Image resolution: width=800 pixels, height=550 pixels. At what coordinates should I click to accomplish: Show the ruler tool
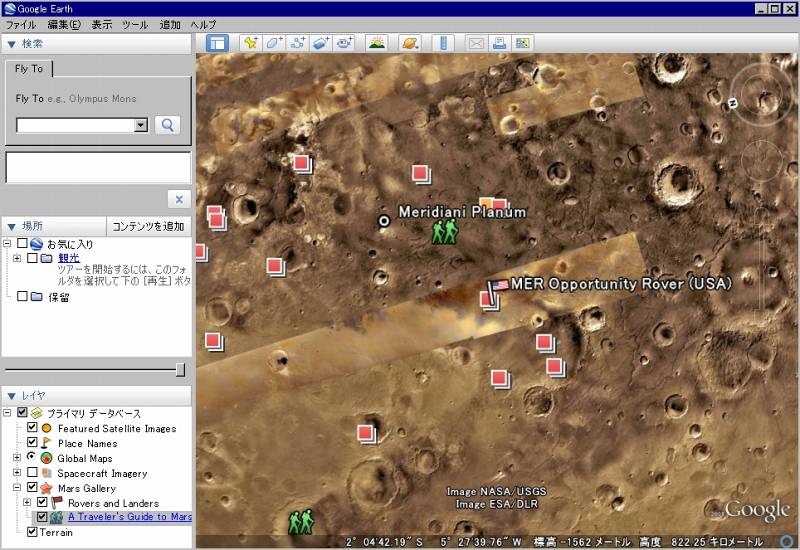[x=443, y=43]
